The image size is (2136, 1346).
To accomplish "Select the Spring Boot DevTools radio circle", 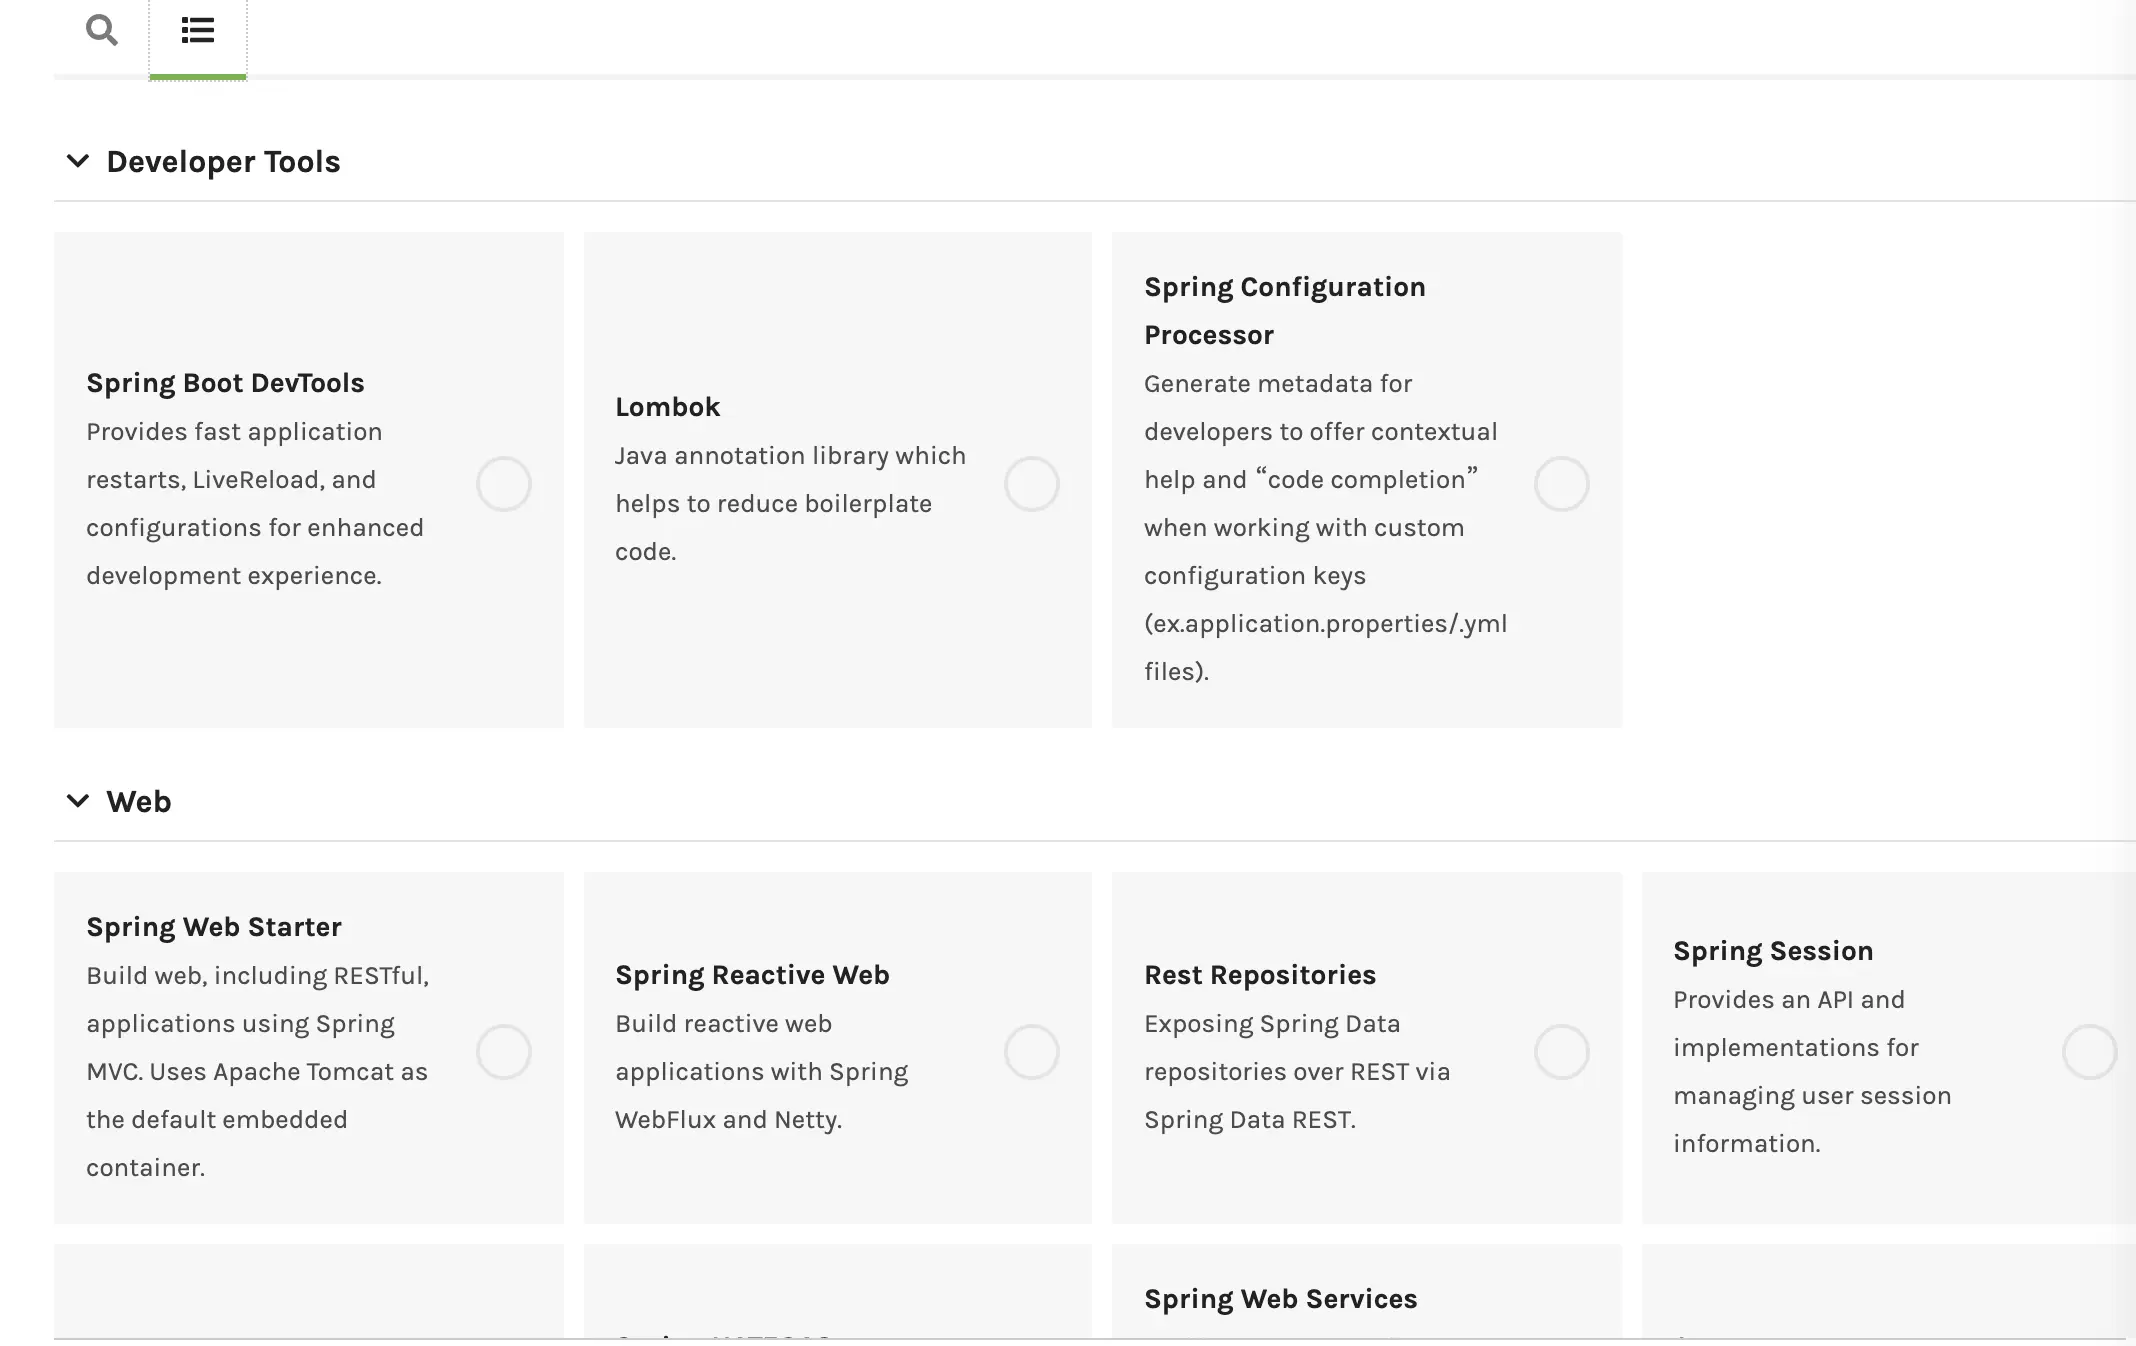I will (503, 484).
